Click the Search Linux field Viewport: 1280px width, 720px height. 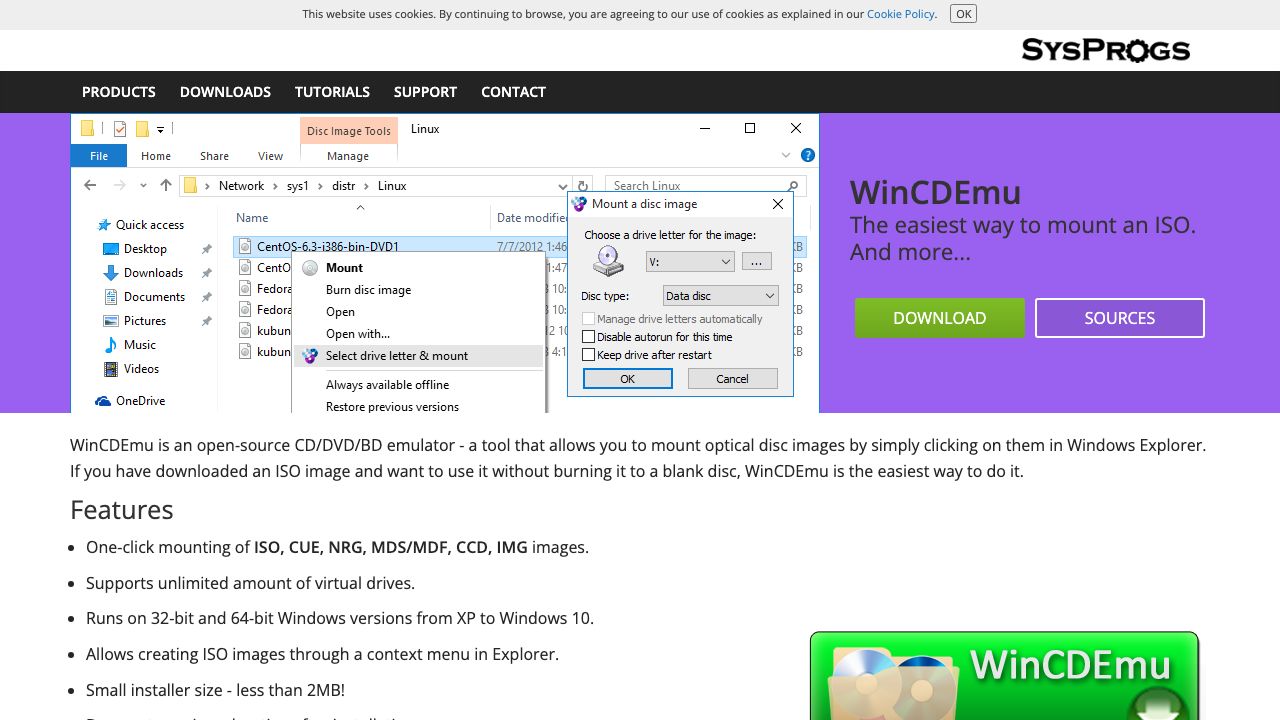[705, 186]
